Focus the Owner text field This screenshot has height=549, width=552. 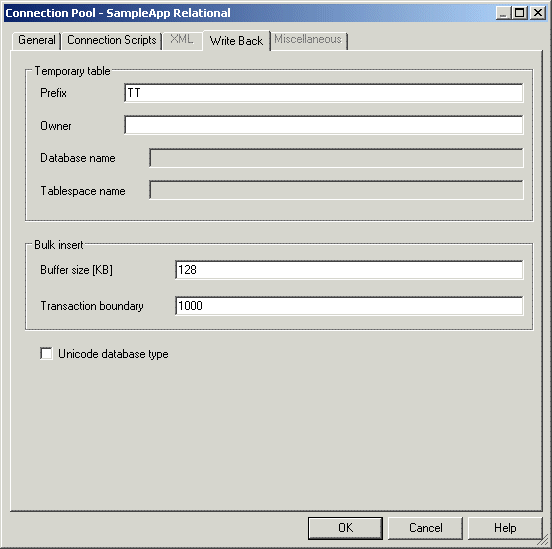click(324, 125)
